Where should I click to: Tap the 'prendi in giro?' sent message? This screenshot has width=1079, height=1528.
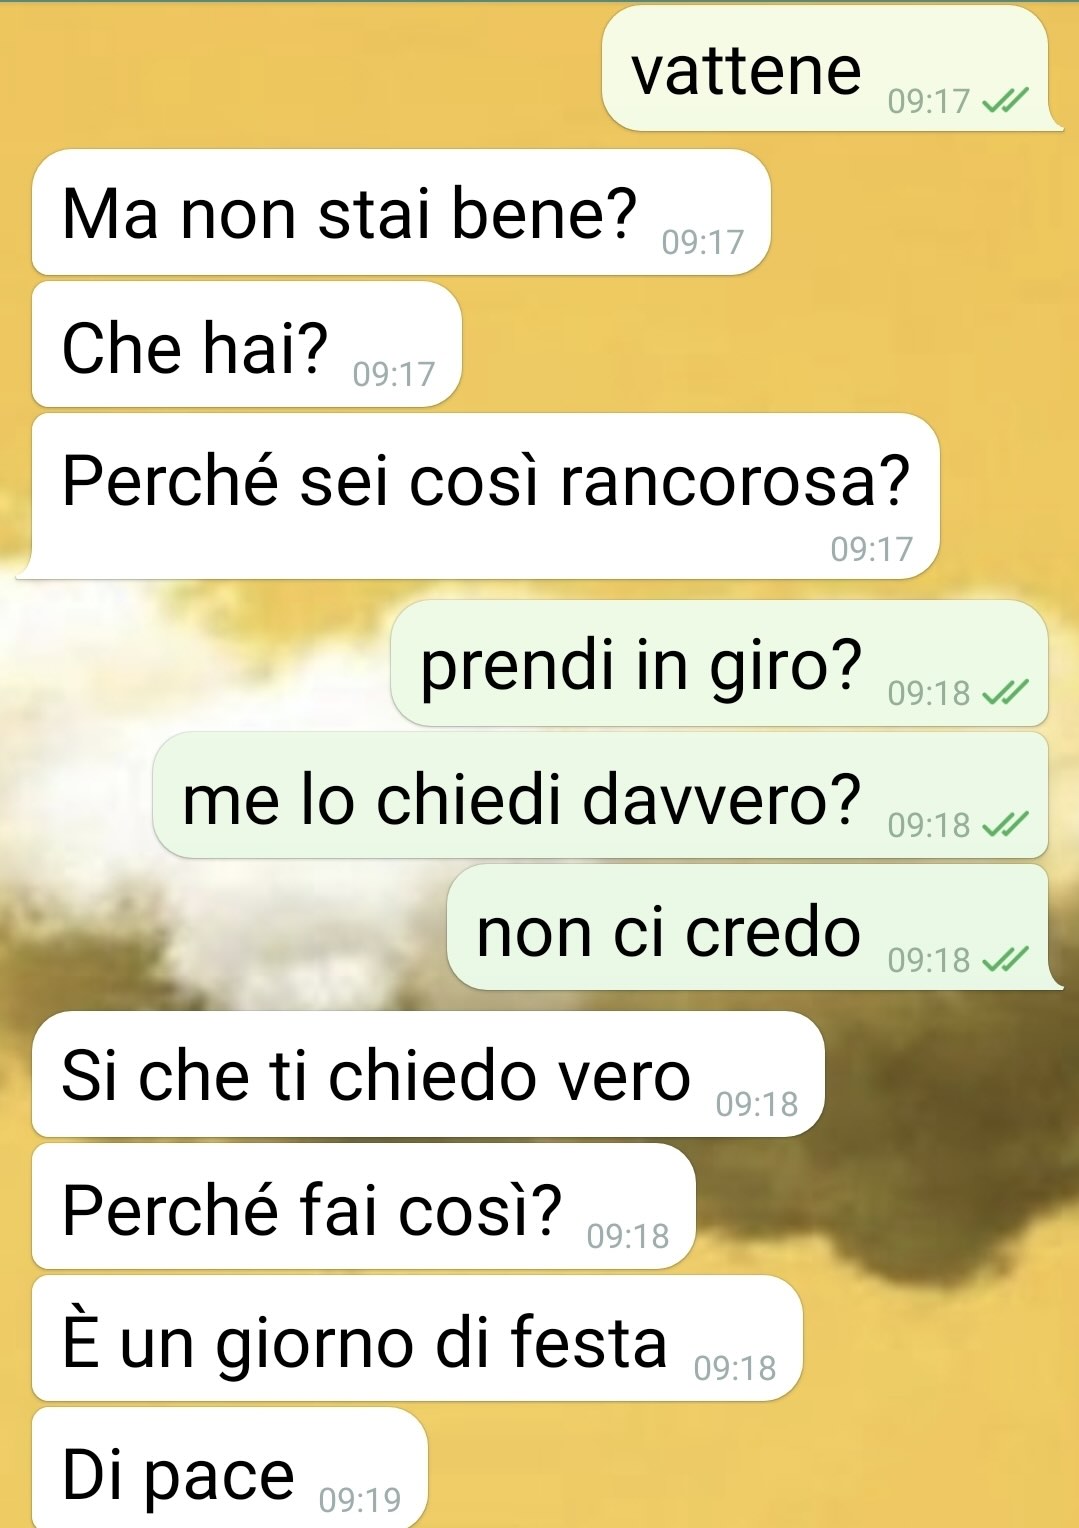719,663
